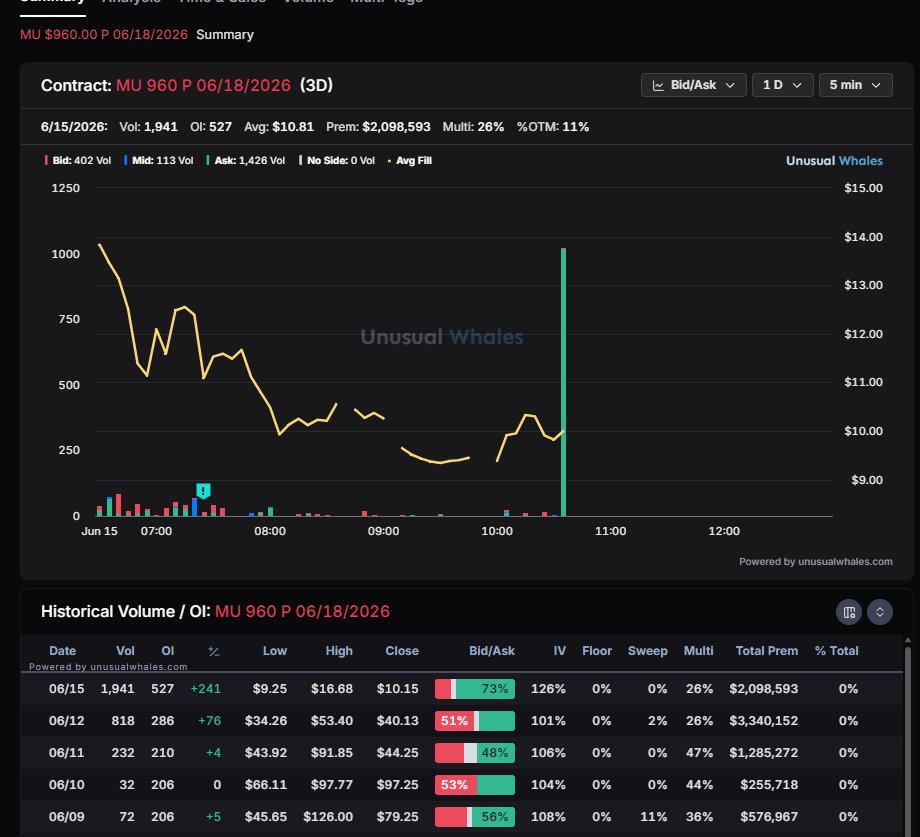Click the Prem: $2,098,593 stat in header
This screenshot has width=920, height=837.
tap(378, 127)
